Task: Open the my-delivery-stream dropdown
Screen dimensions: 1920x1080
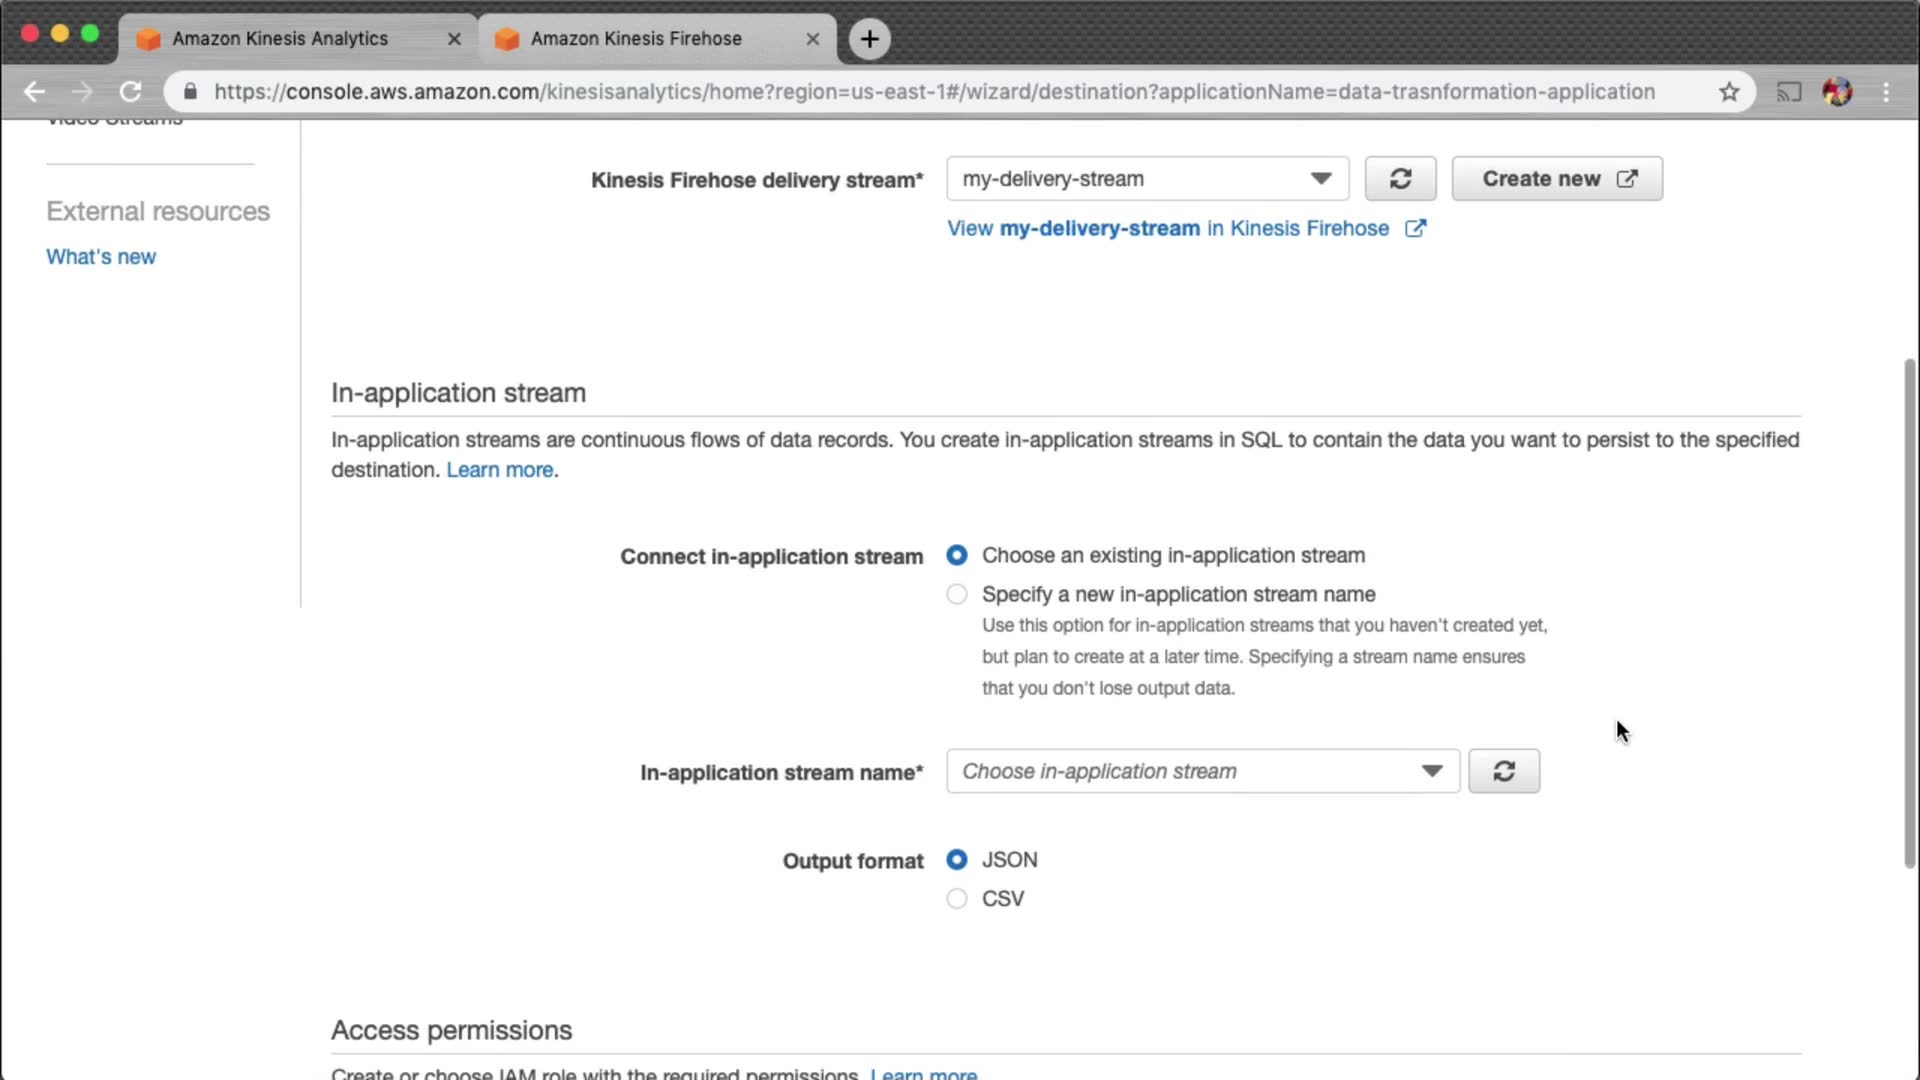Action: coord(1147,179)
